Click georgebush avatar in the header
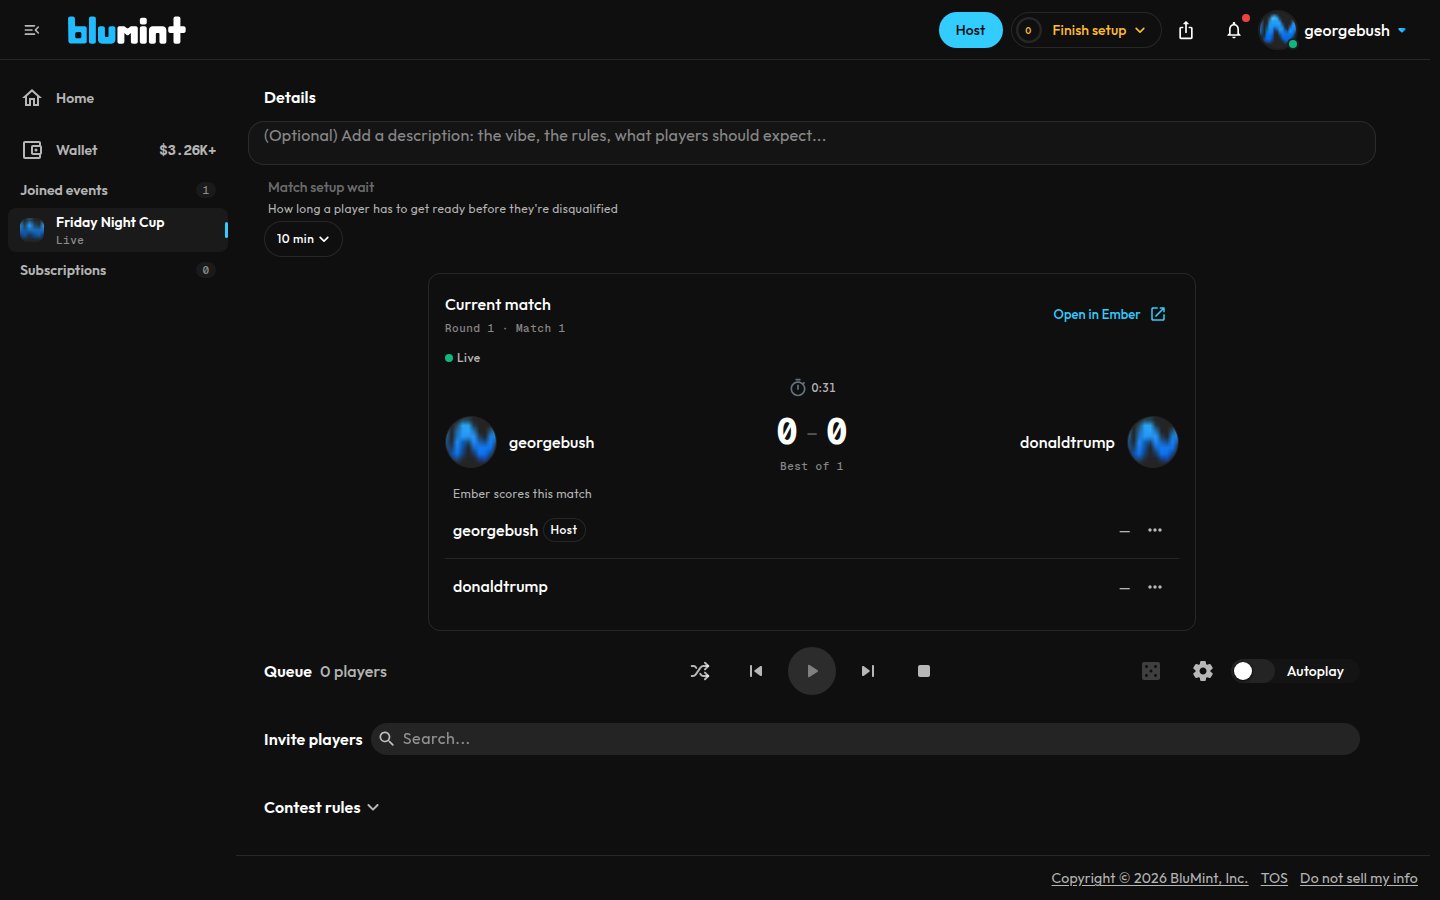Image resolution: width=1440 pixels, height=900 pixels. (1278, 30)
